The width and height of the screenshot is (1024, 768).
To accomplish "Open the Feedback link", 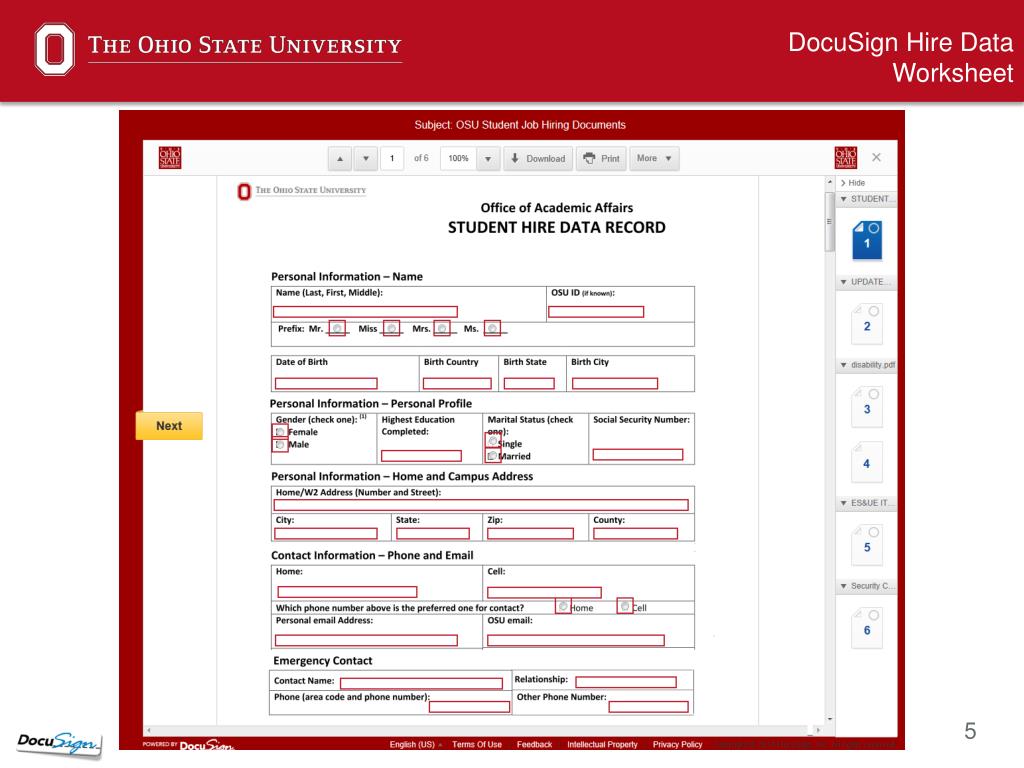I will point(534,744).
